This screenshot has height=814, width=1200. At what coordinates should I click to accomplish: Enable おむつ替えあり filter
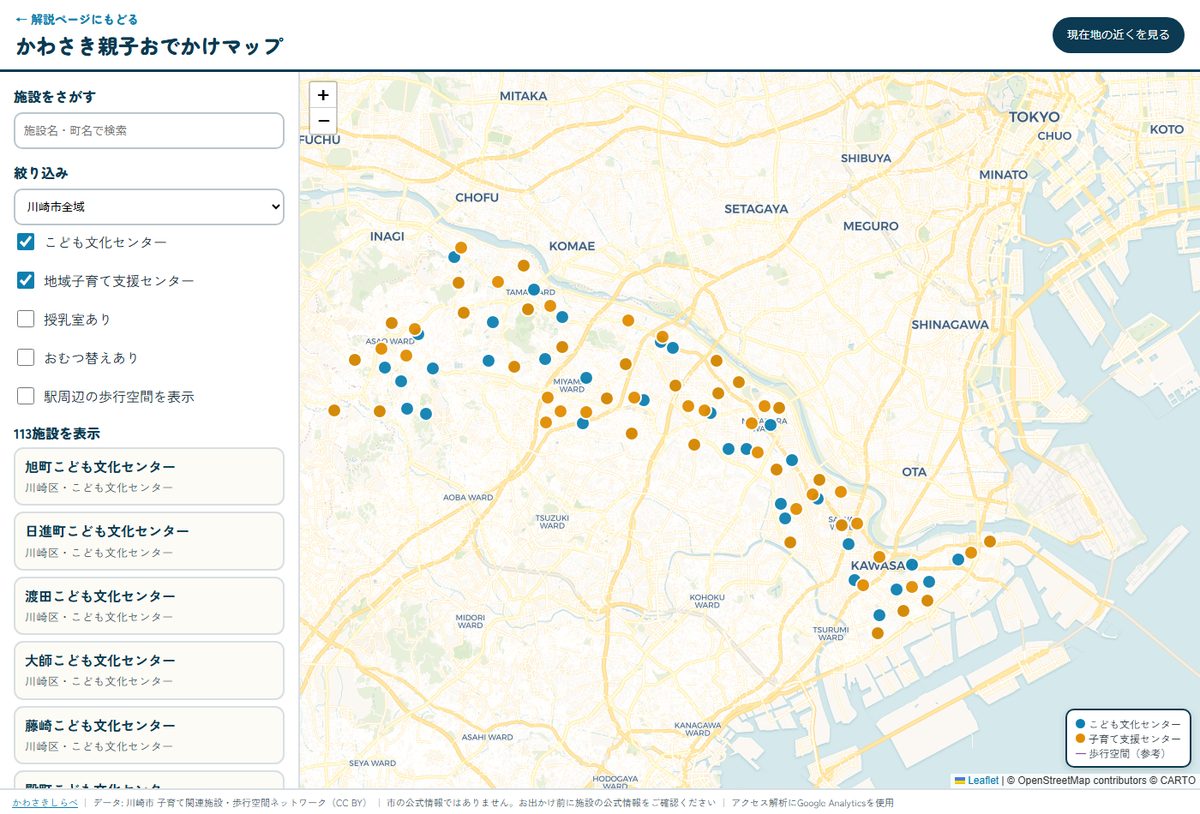[x=26, y=358]
